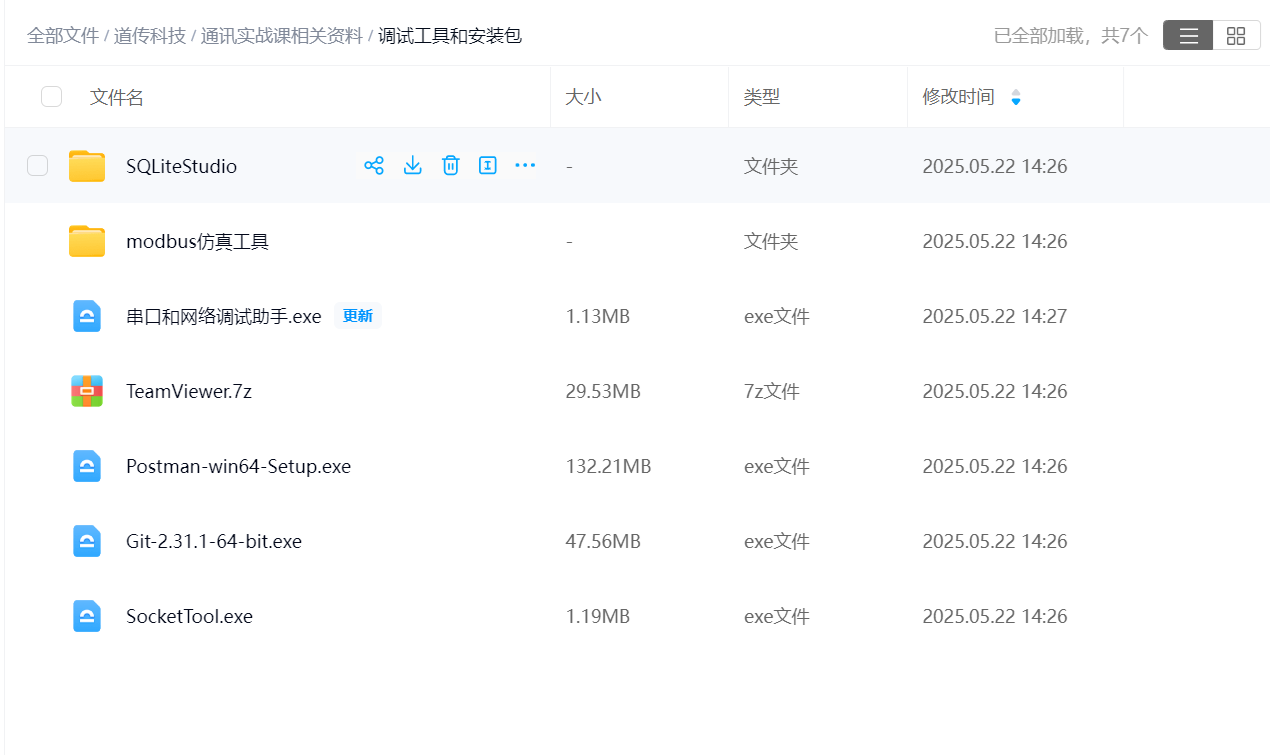
Task: Click the modbus仿真工具 folder icon
Action: click(87, 241)
